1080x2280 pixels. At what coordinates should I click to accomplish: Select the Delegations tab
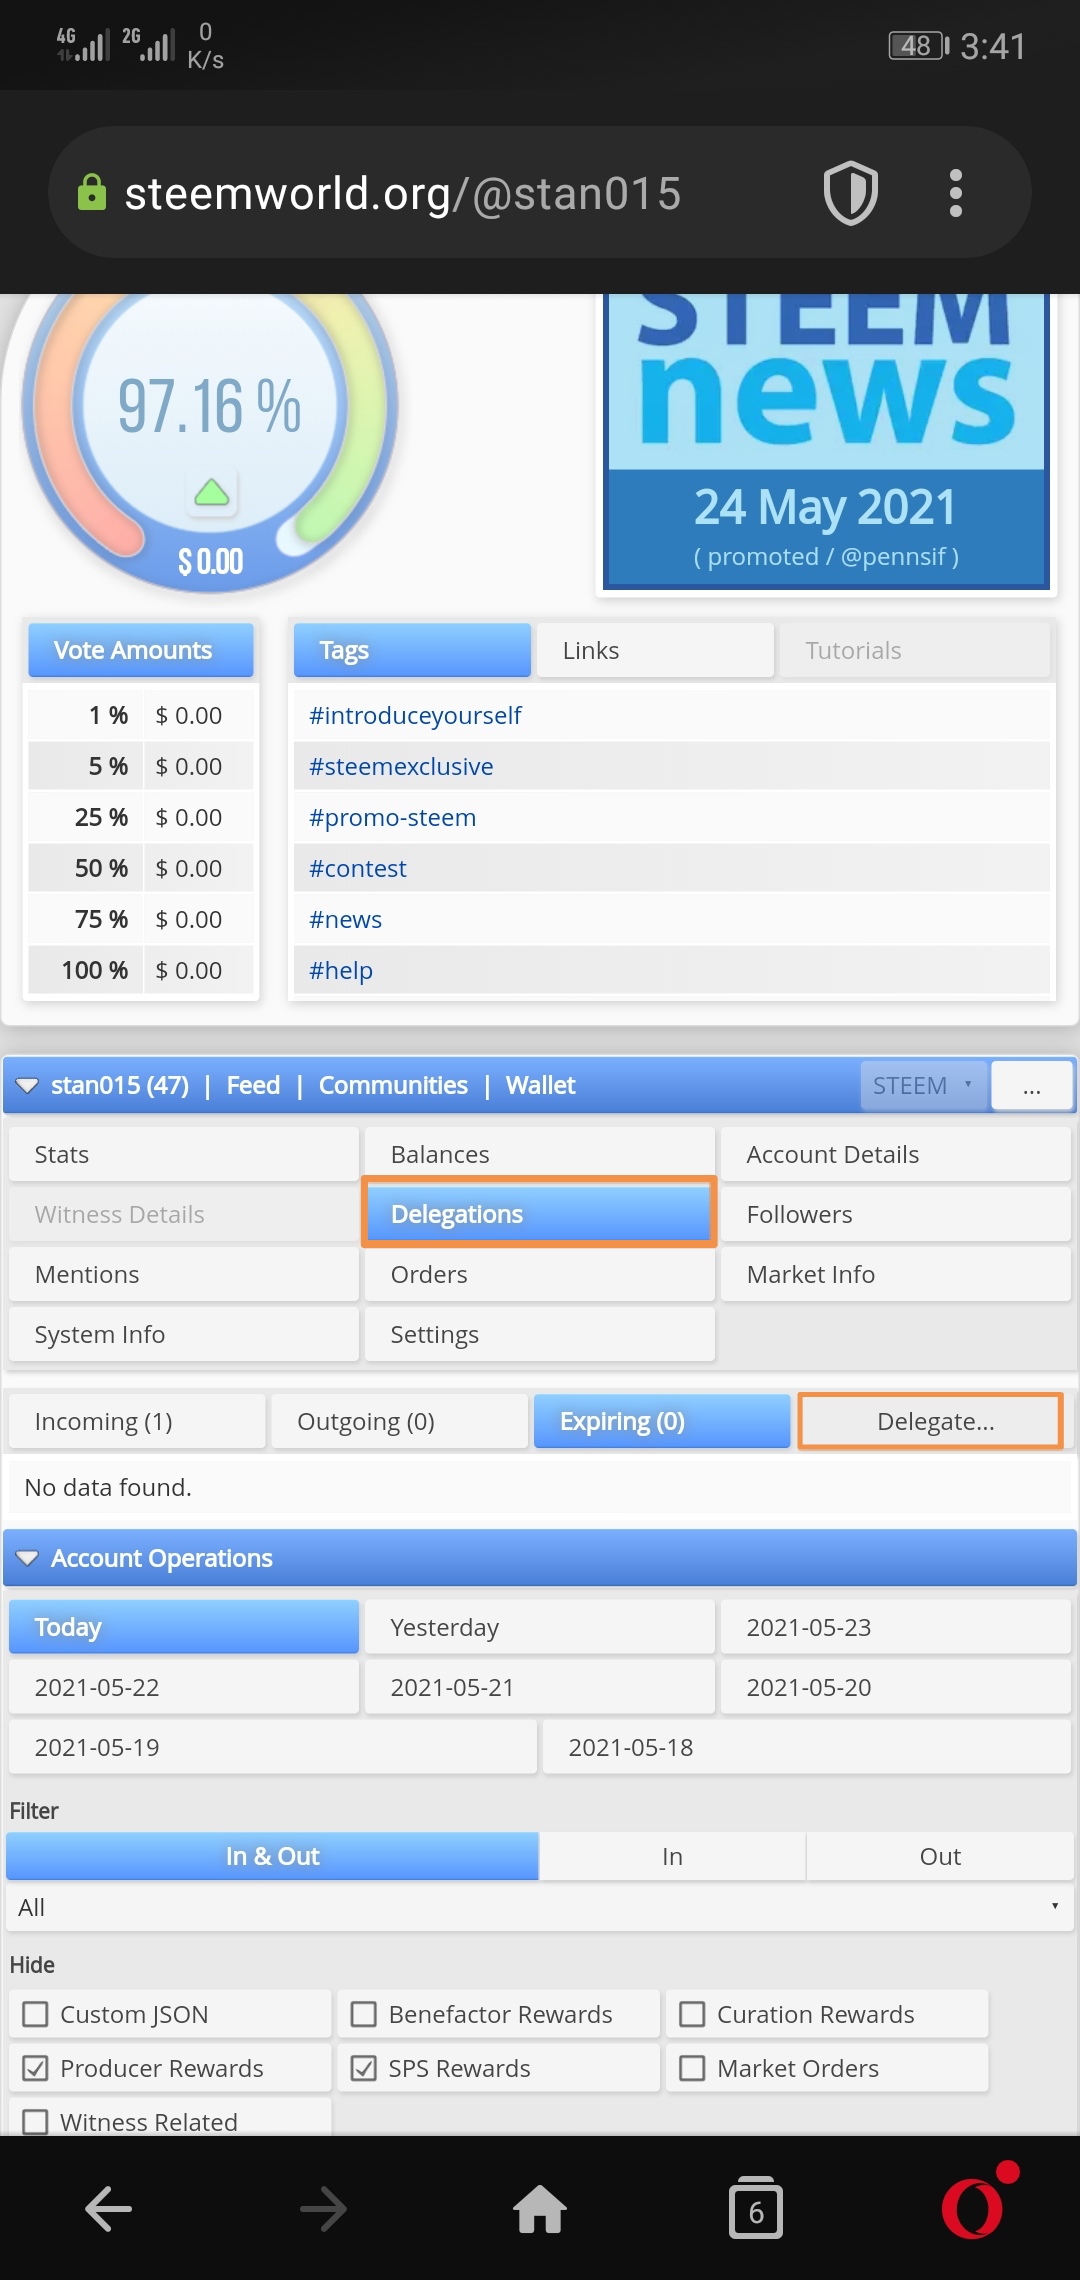click(540, 1214)
